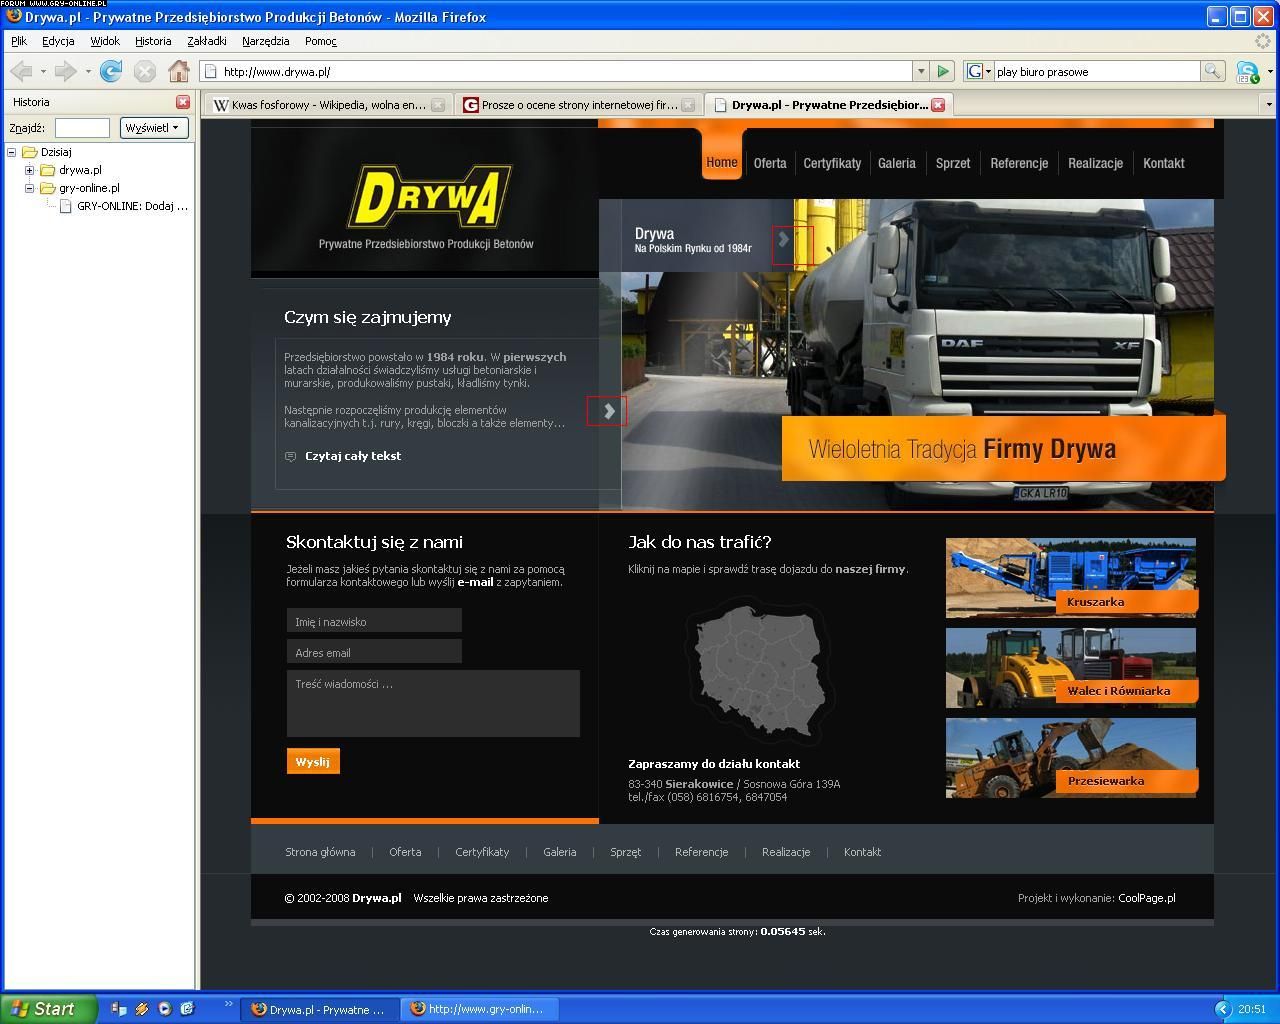Click the Adres email field
1280x1024 pixels.
coord(374,652)
